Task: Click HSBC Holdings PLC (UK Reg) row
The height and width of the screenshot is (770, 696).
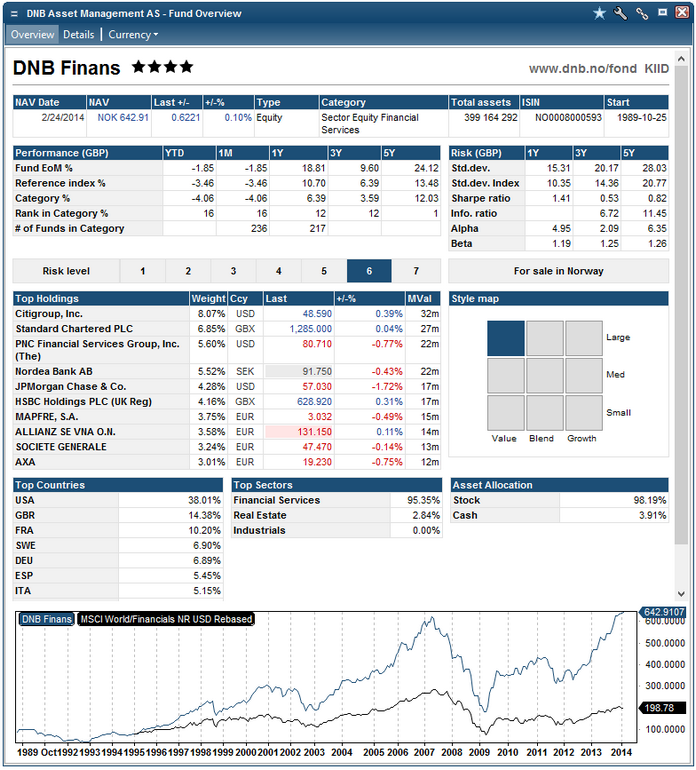Action: 226,402
